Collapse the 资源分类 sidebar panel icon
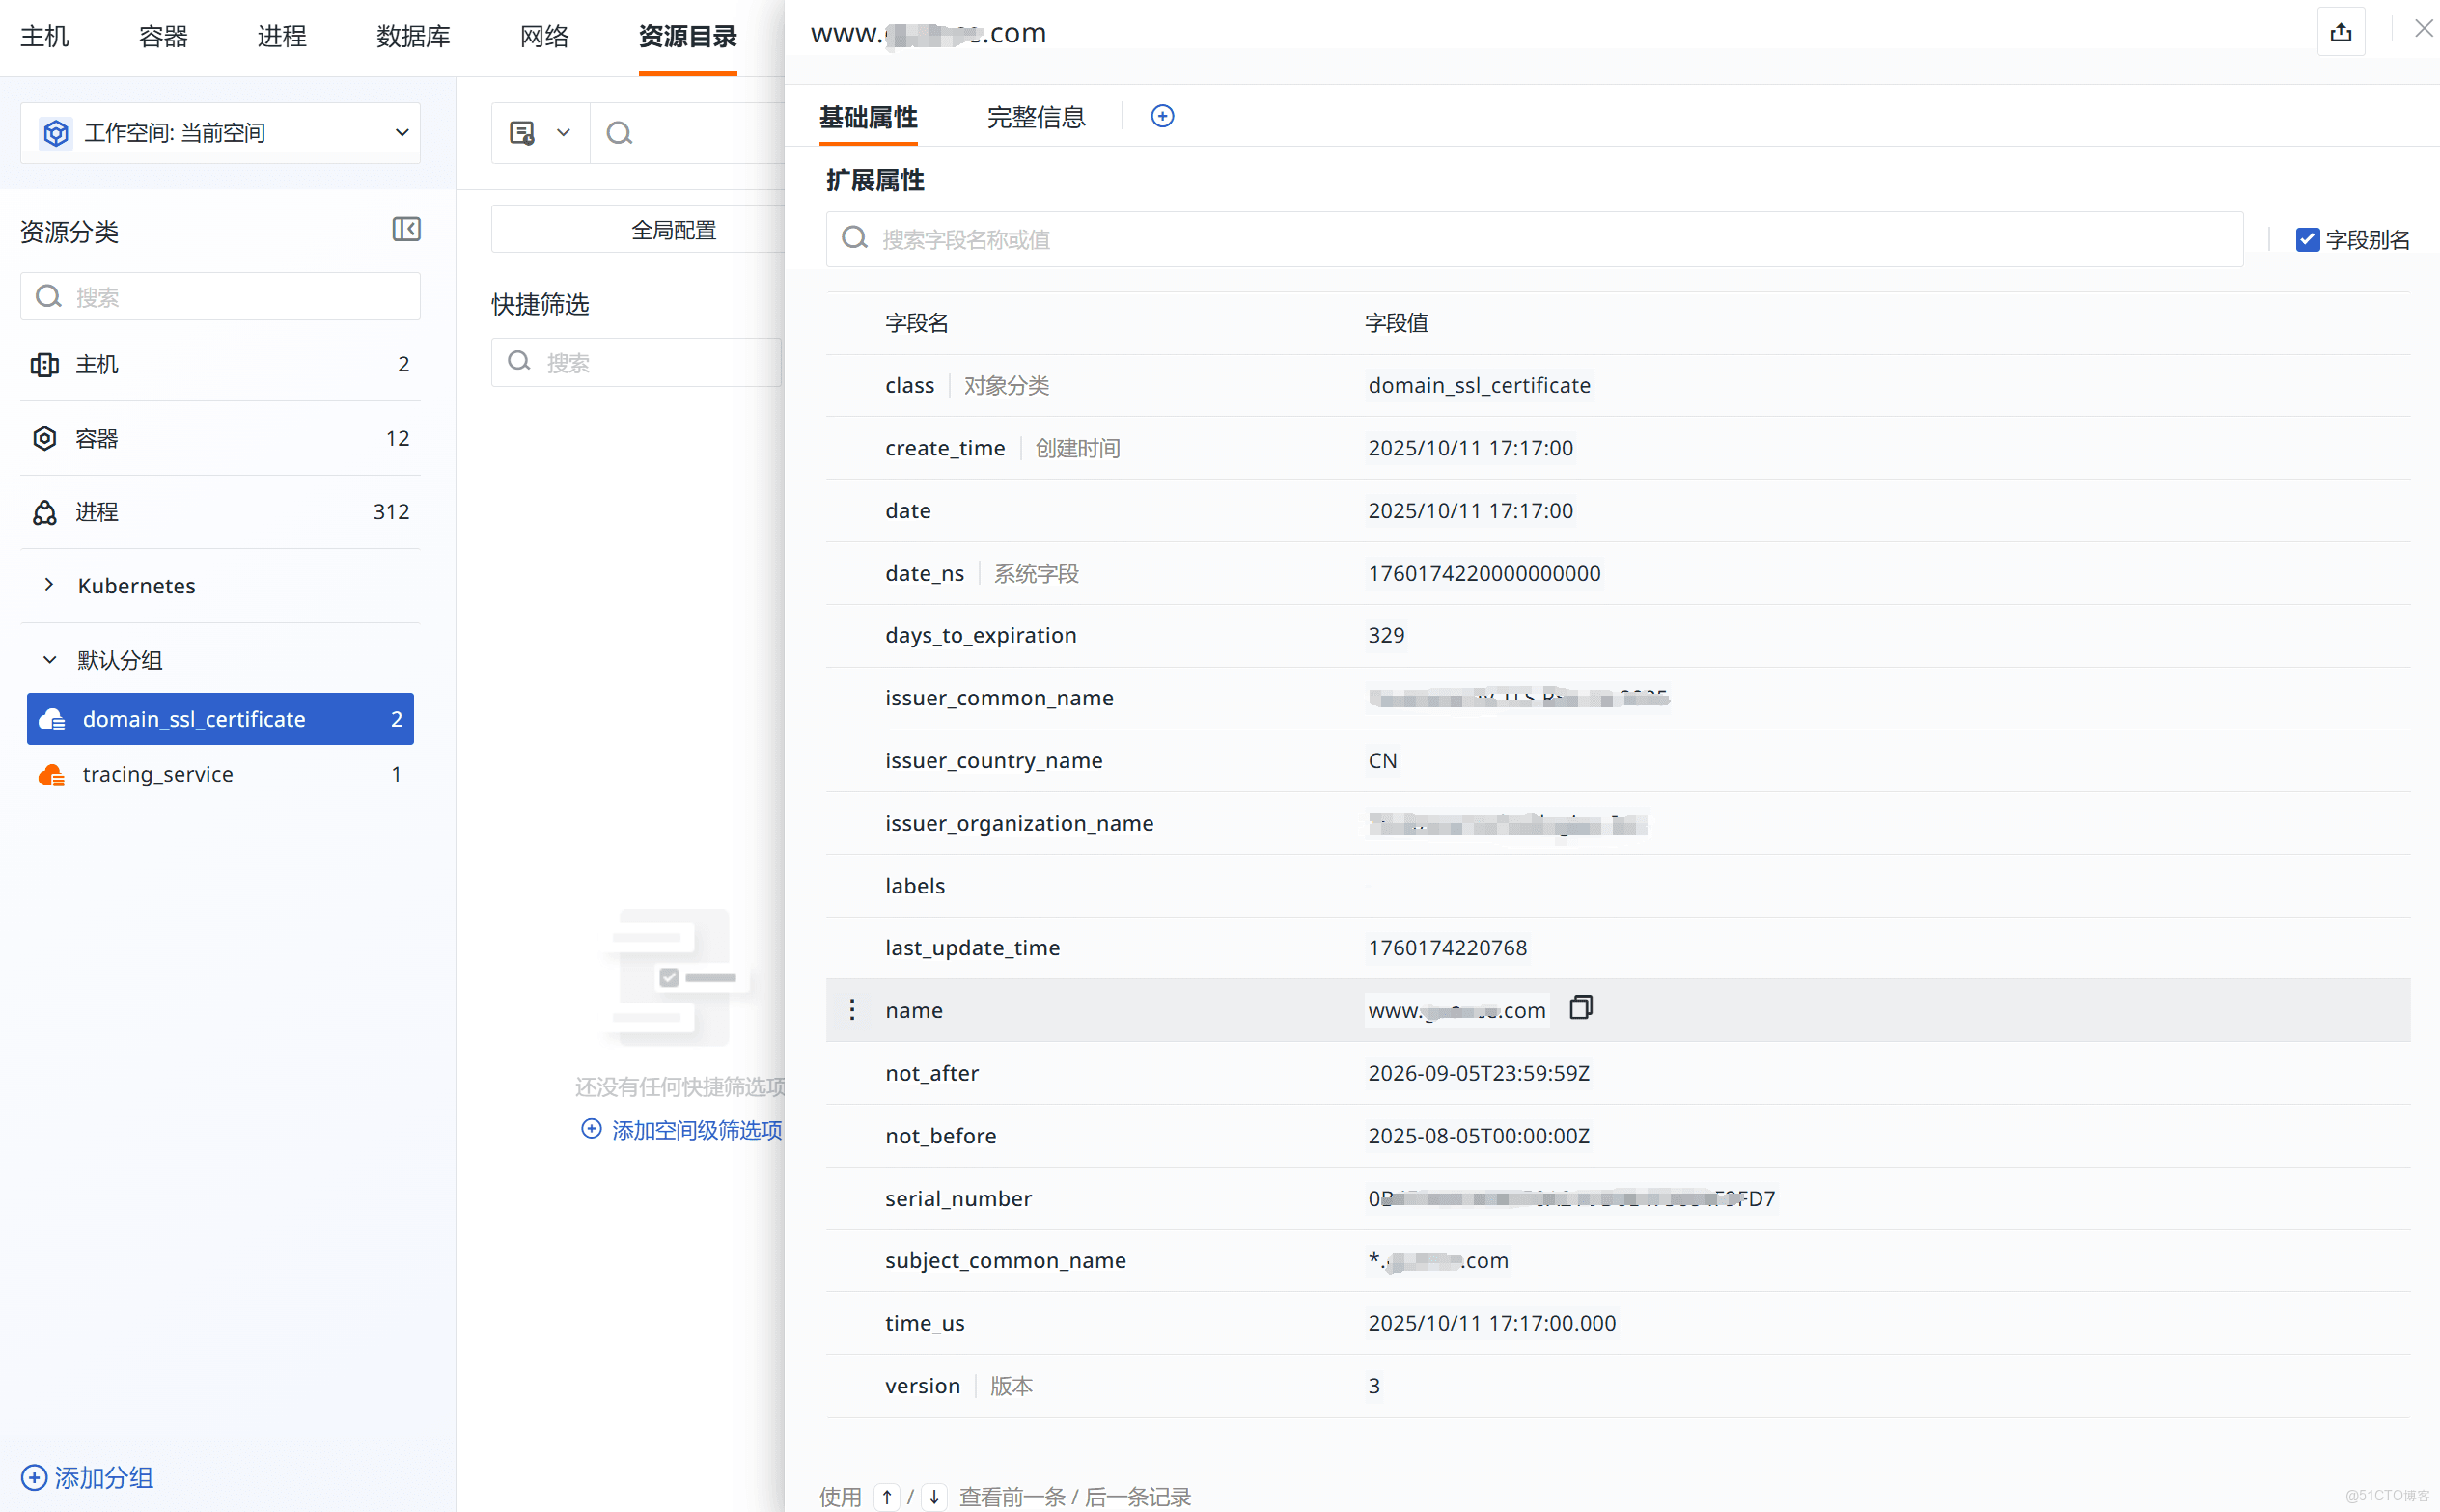The height and width of the screenshot is (1512, 2440). pos(406,229)
